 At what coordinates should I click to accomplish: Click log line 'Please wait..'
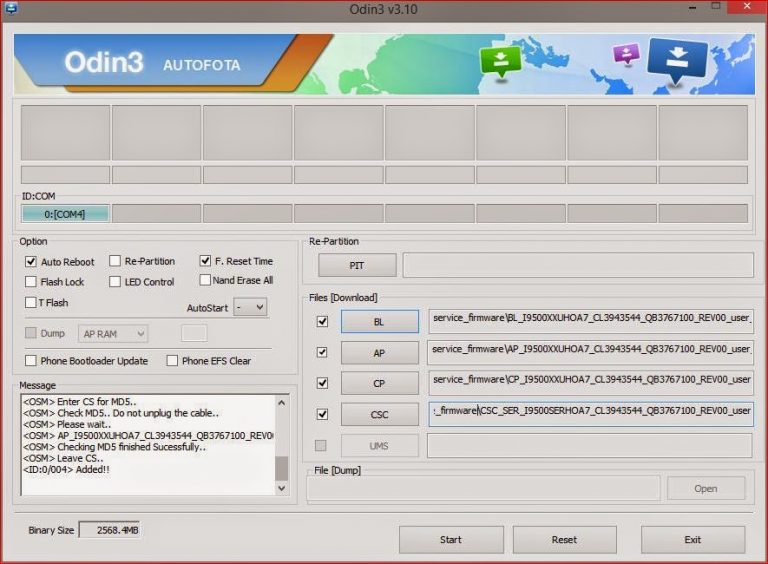coord(67,424)
